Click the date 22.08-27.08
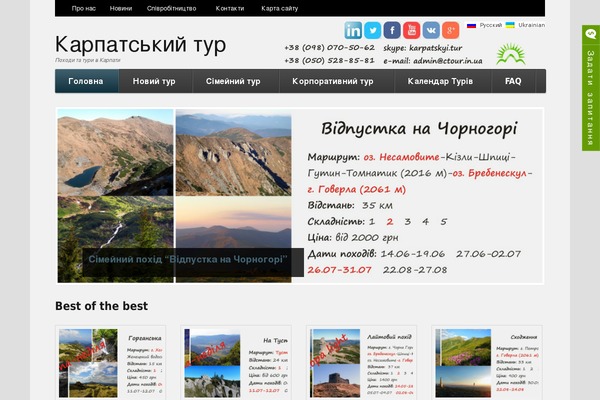 tap(415, 270)
